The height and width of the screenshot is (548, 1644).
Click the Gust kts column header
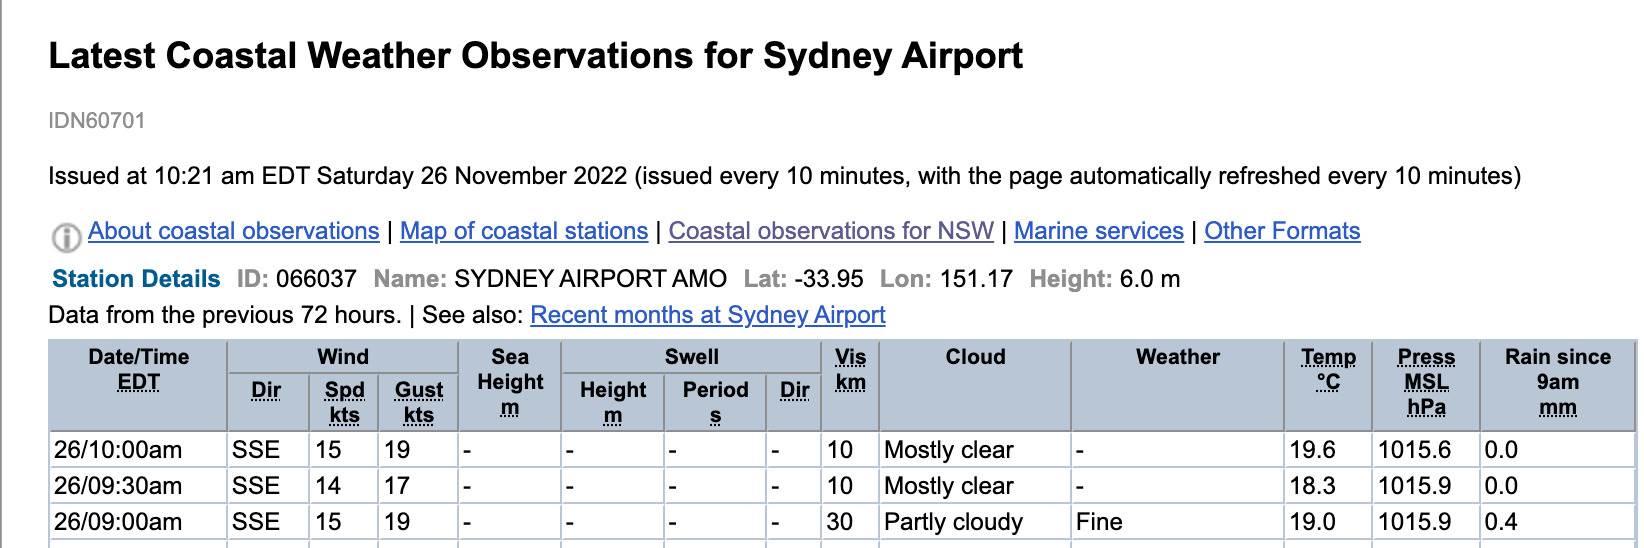coord(418,401)
